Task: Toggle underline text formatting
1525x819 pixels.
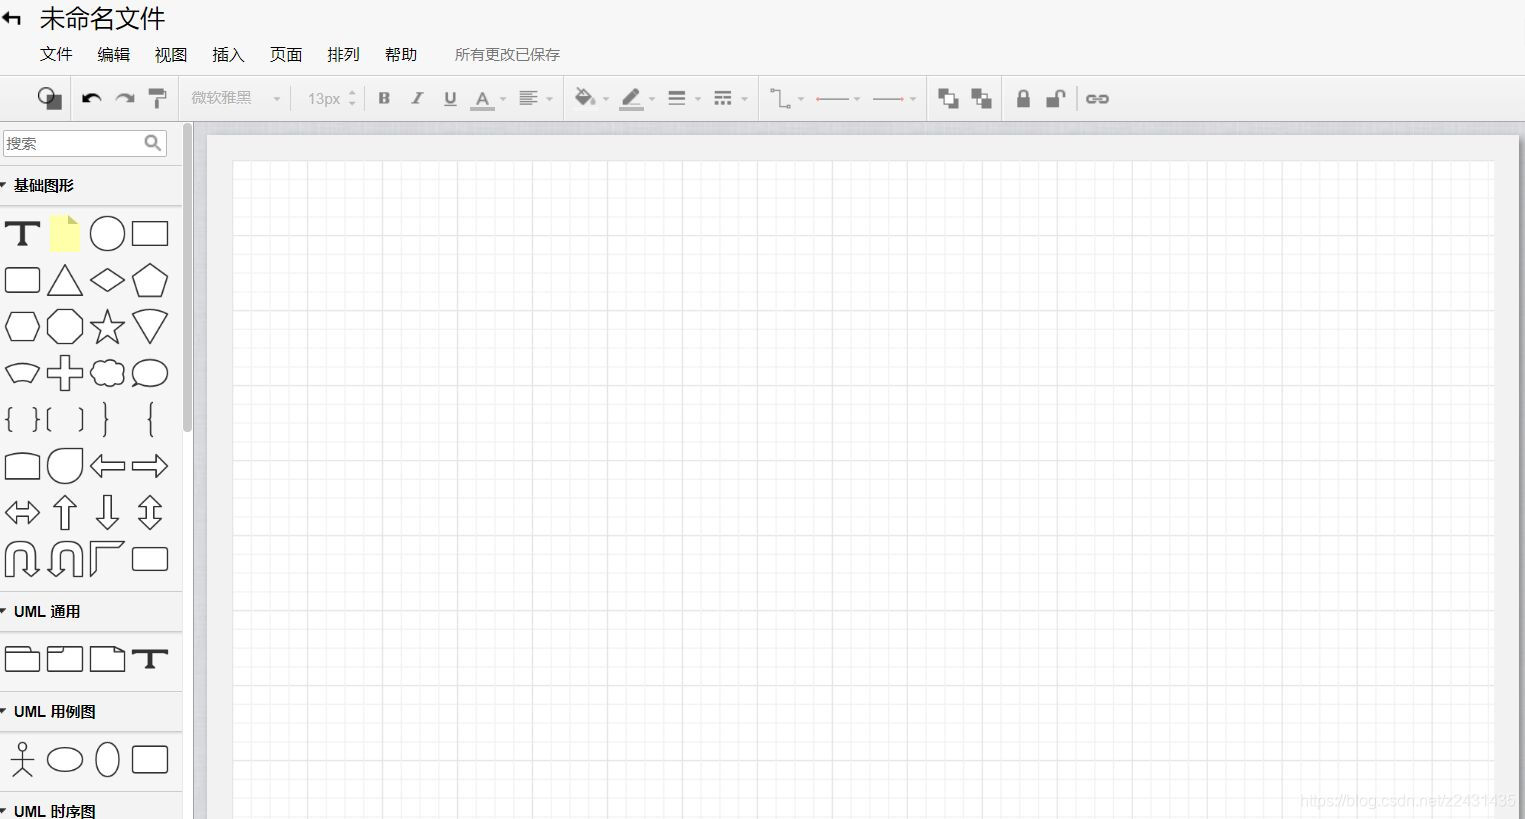Action: point(450,98)
